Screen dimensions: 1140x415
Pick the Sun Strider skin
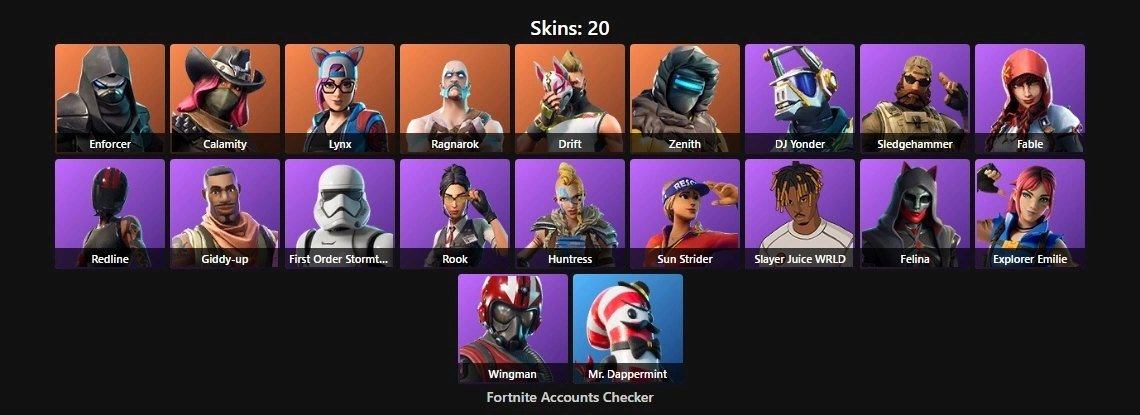pos(684,214)
